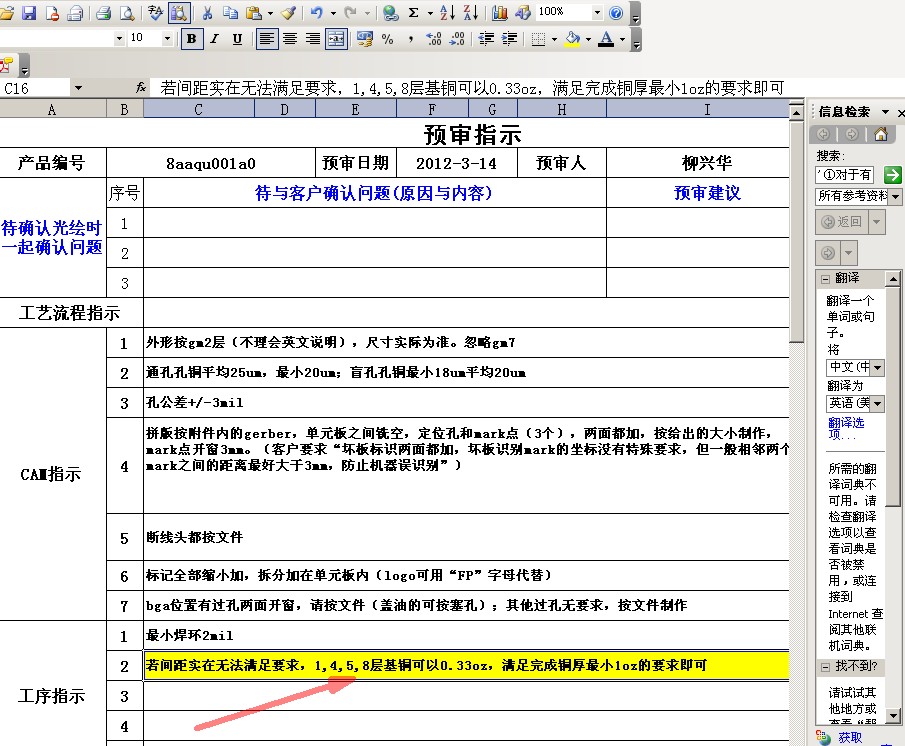905x746 pixels.
Task: Open the 信息检索 pane menu arrow
Action: 885,111
